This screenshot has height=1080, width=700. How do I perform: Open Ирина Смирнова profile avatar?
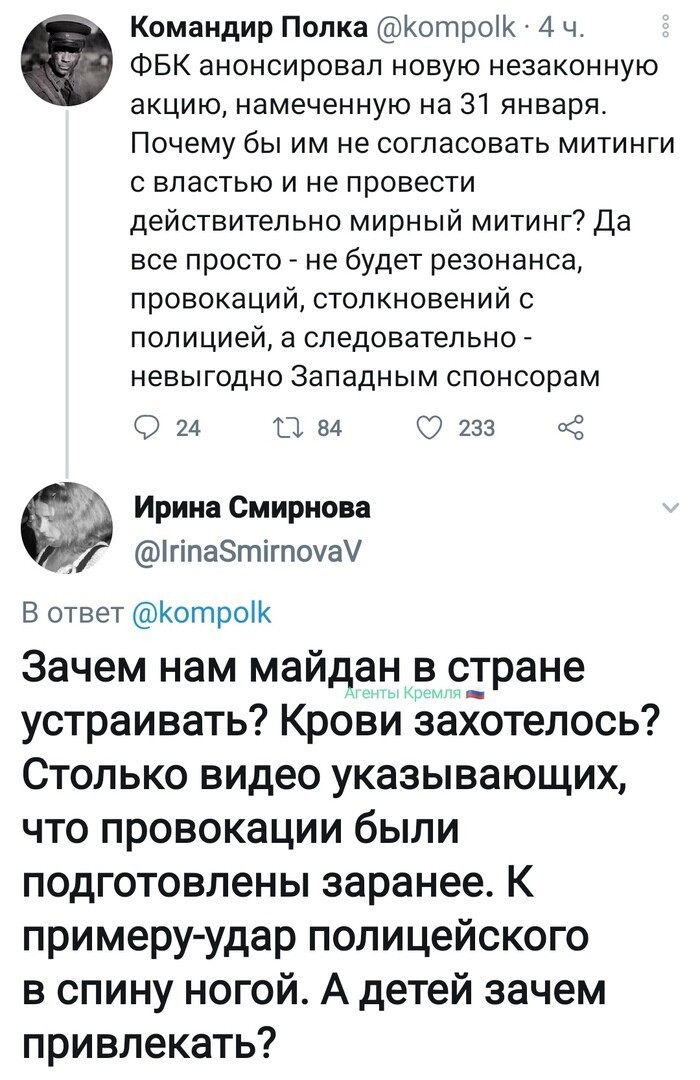[x=67, y=528]
